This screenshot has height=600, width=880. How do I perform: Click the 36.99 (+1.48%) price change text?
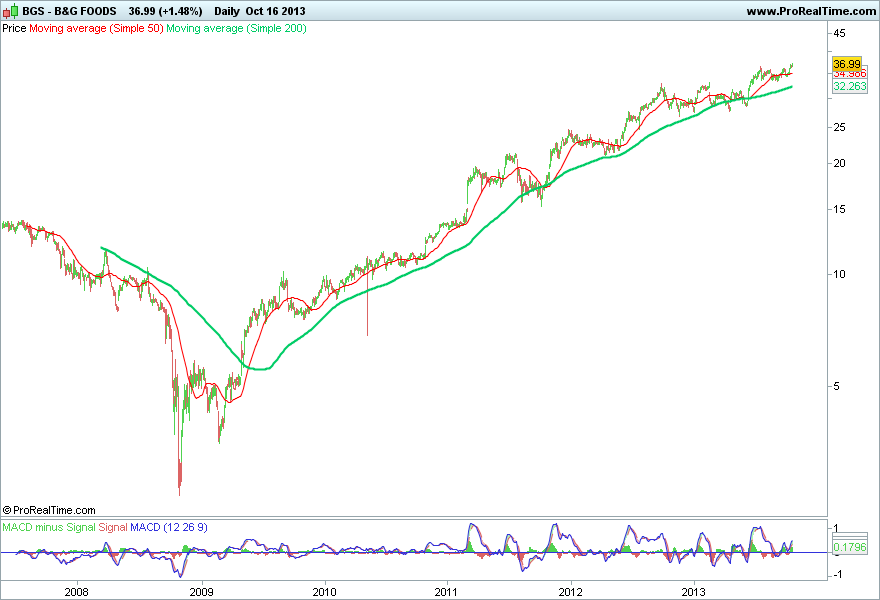(165, 11)
